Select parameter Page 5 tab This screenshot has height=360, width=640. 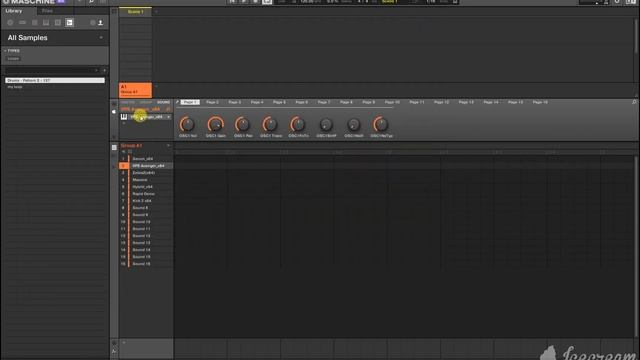[279, 102]
